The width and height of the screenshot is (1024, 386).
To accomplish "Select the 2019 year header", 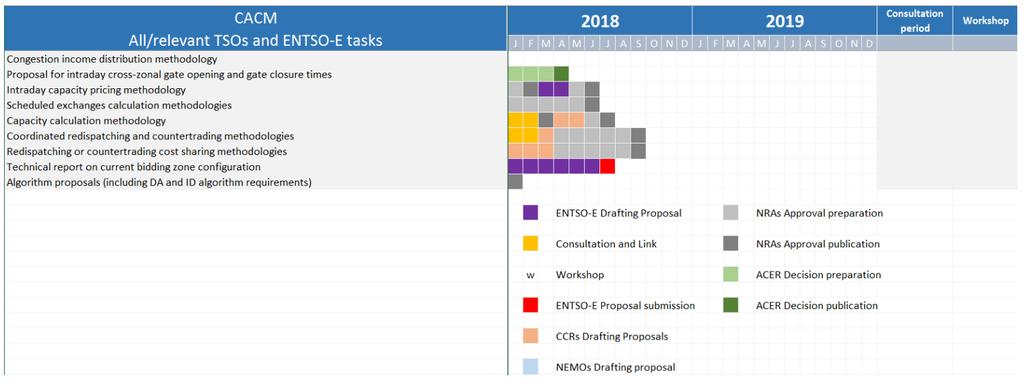I will point(784,21).
